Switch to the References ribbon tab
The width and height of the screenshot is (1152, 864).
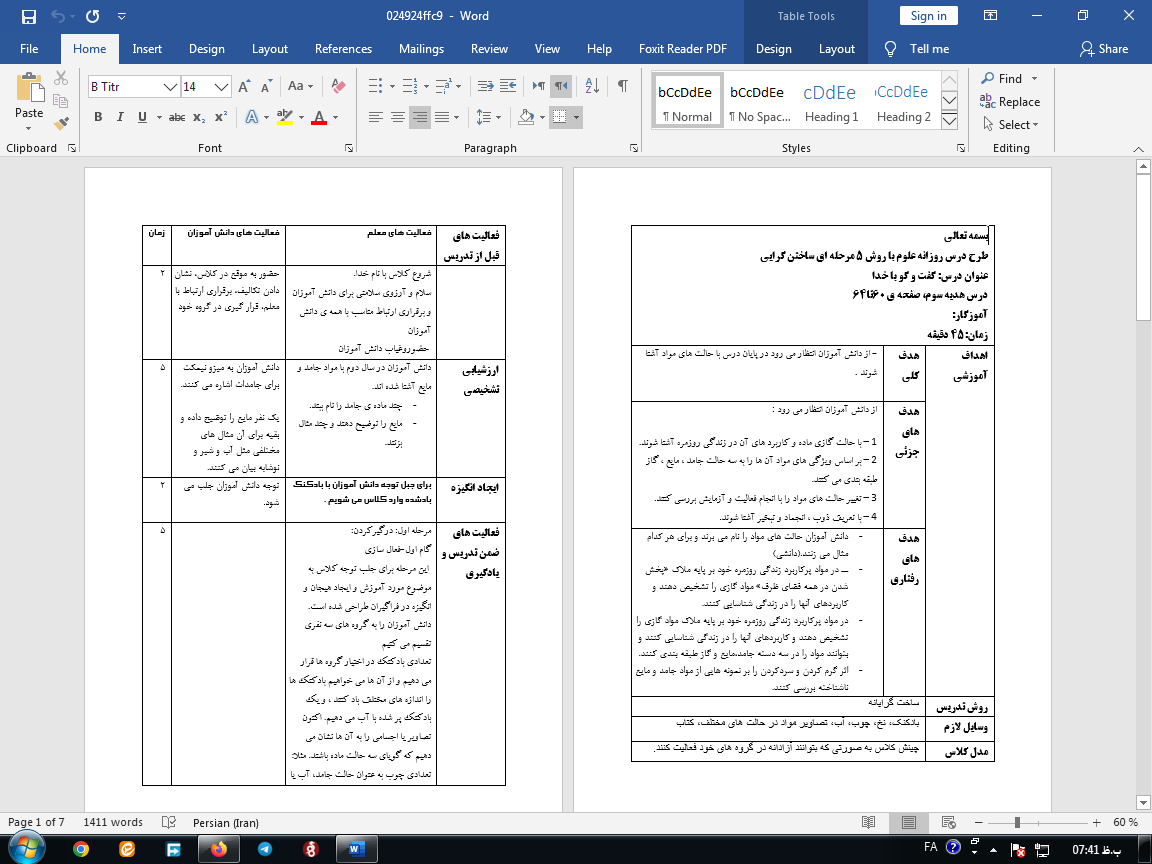click(343, 49)
